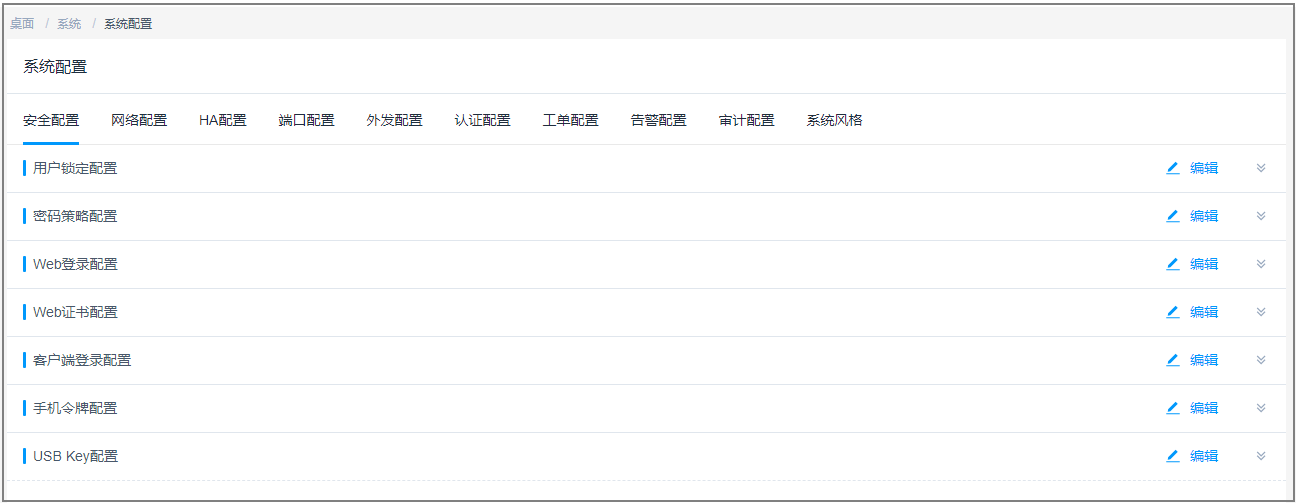Expand the 客户端登录配置 section chevron
Screen dimensions: 1296x503
(x=1261, y=360)
